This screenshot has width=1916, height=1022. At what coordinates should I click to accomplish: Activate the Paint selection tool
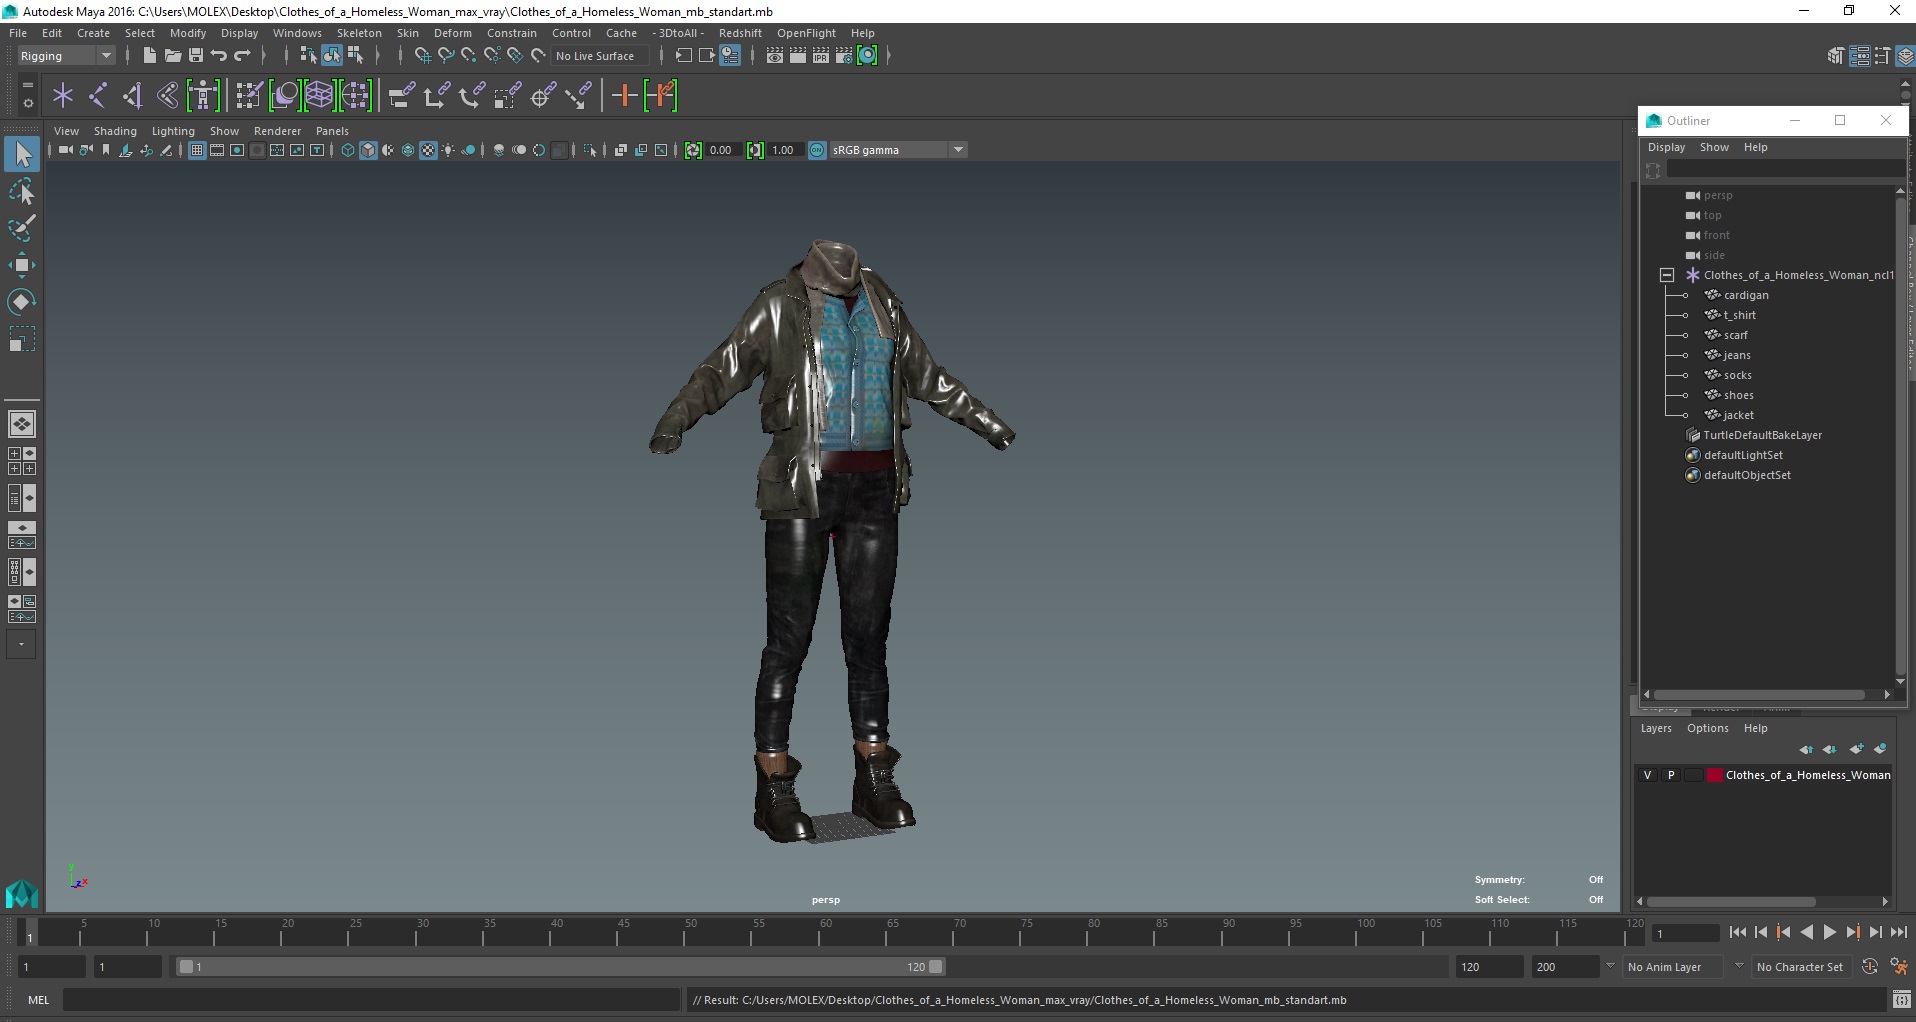(x=22, y=228)
